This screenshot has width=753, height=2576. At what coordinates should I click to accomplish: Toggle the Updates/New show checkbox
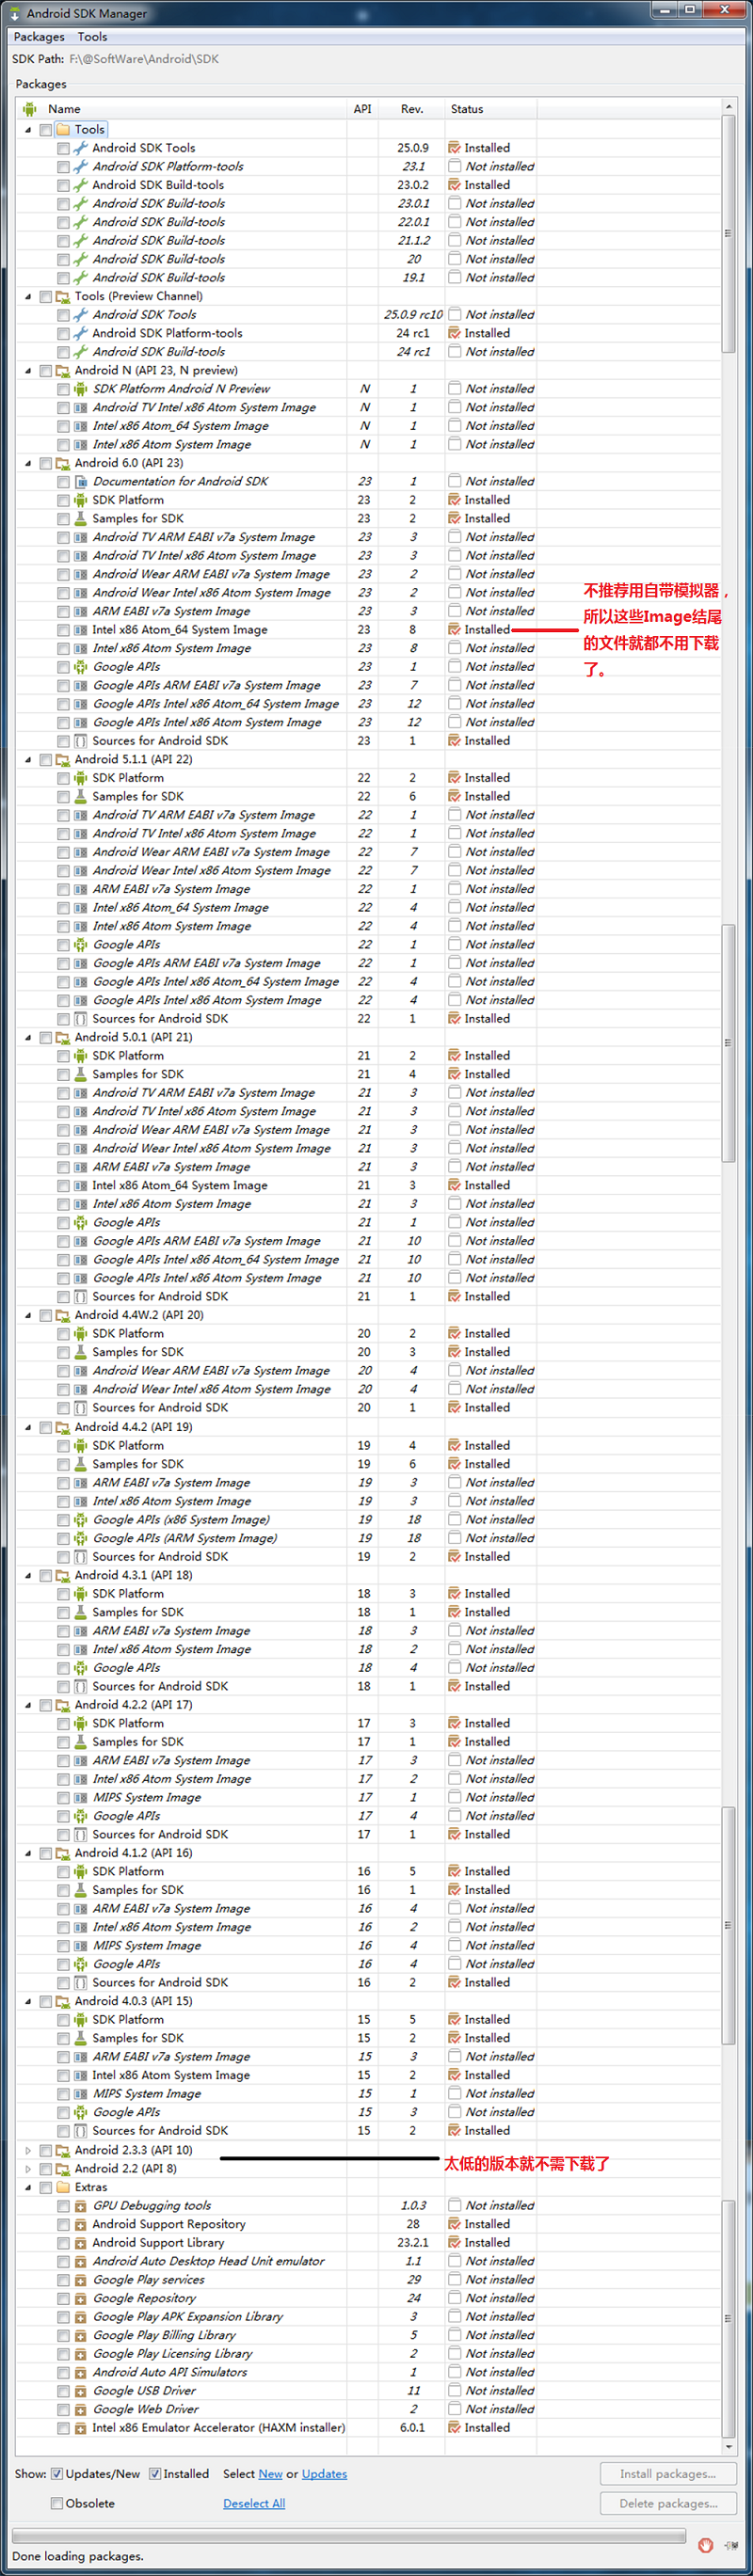click(x=57, y=2474)
